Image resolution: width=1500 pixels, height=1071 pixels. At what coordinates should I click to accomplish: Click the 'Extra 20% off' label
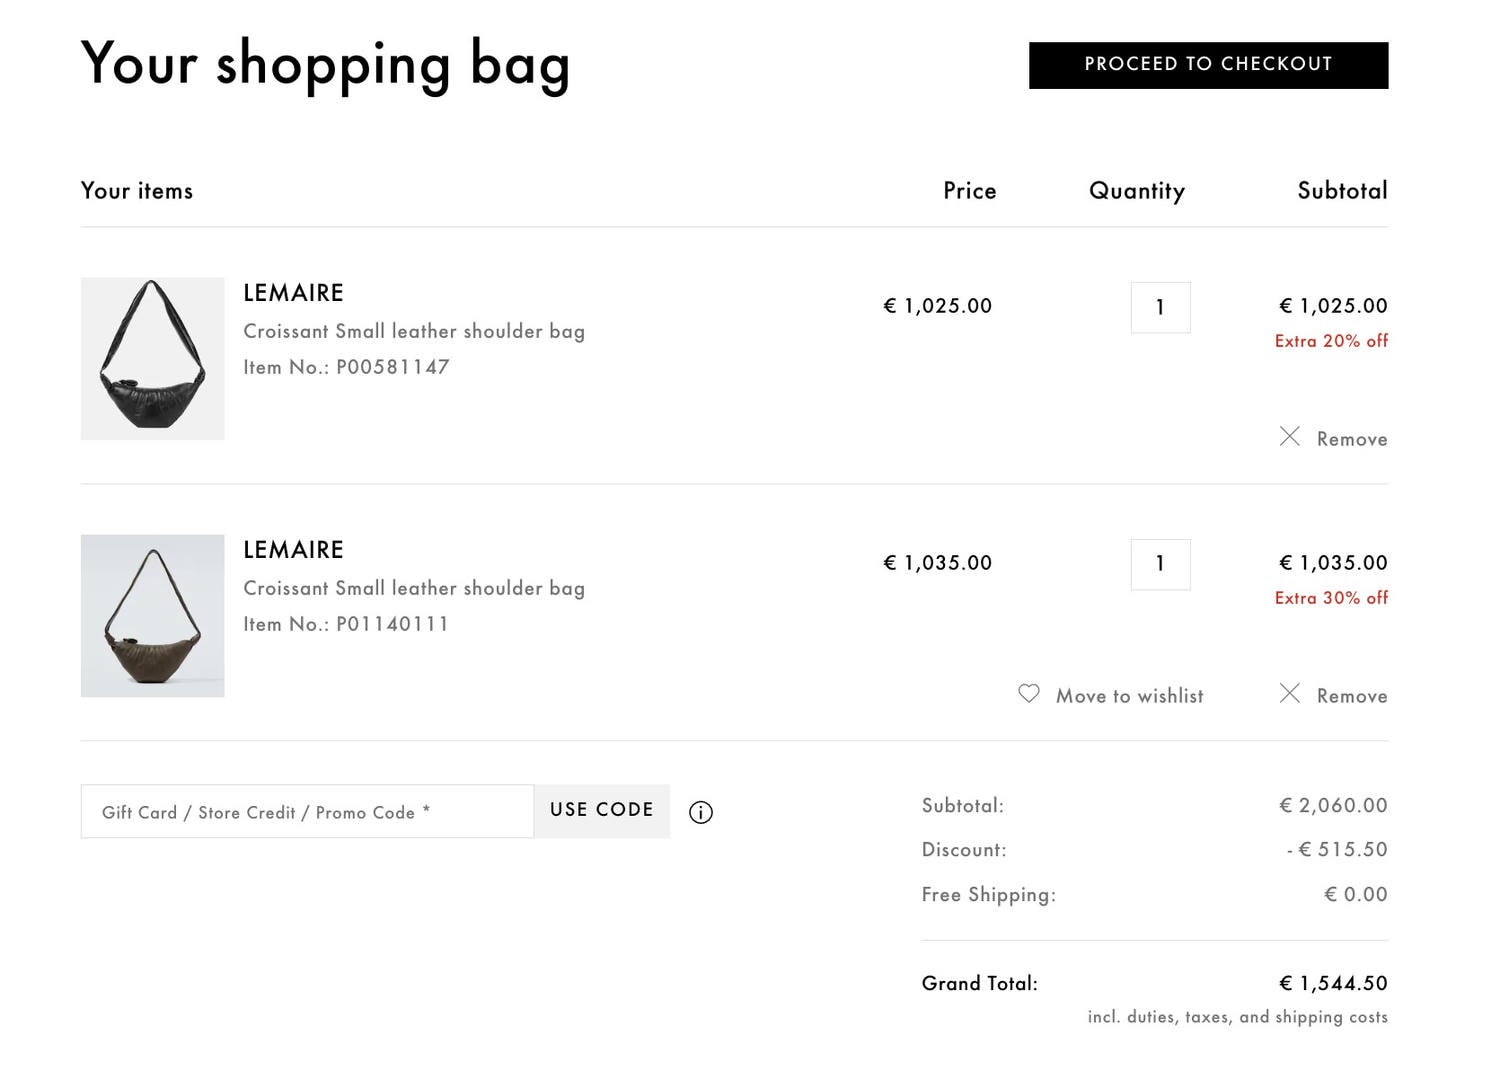pyautogui.click(x=1331, y=341)
